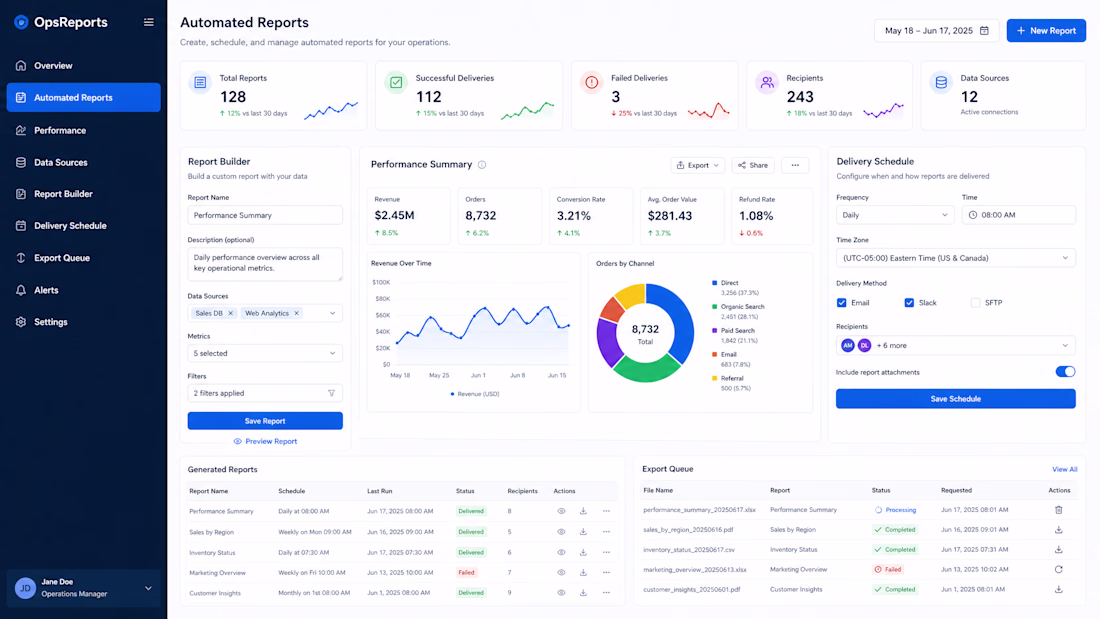Click View All in Export Queue

pos(1064,470)
